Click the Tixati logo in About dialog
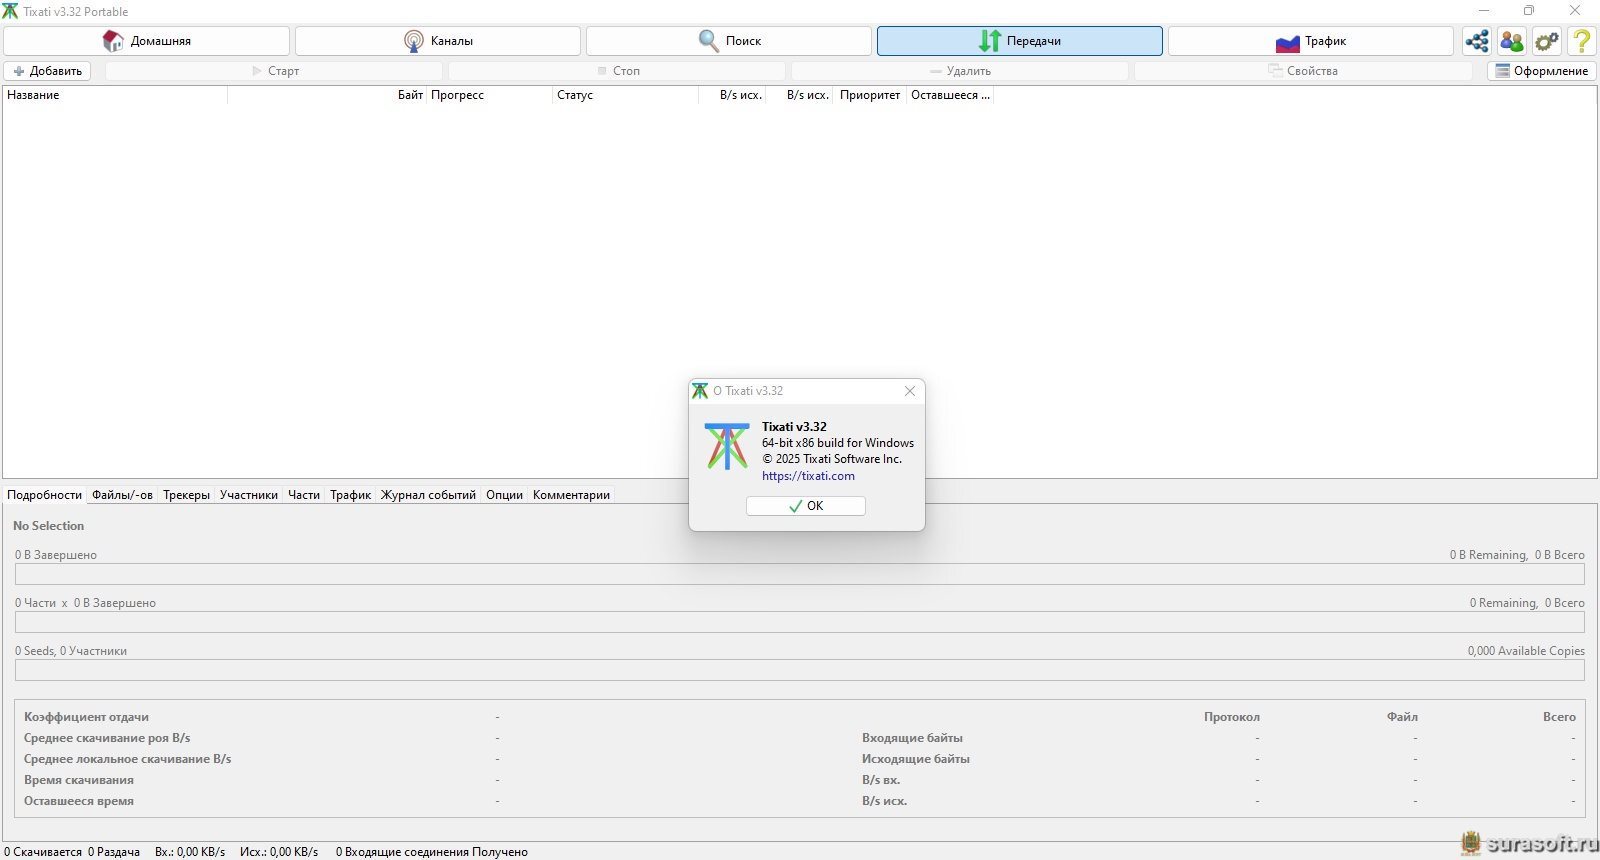The image size is (1600, 860). pyautogui.click(x=727, y=446)
